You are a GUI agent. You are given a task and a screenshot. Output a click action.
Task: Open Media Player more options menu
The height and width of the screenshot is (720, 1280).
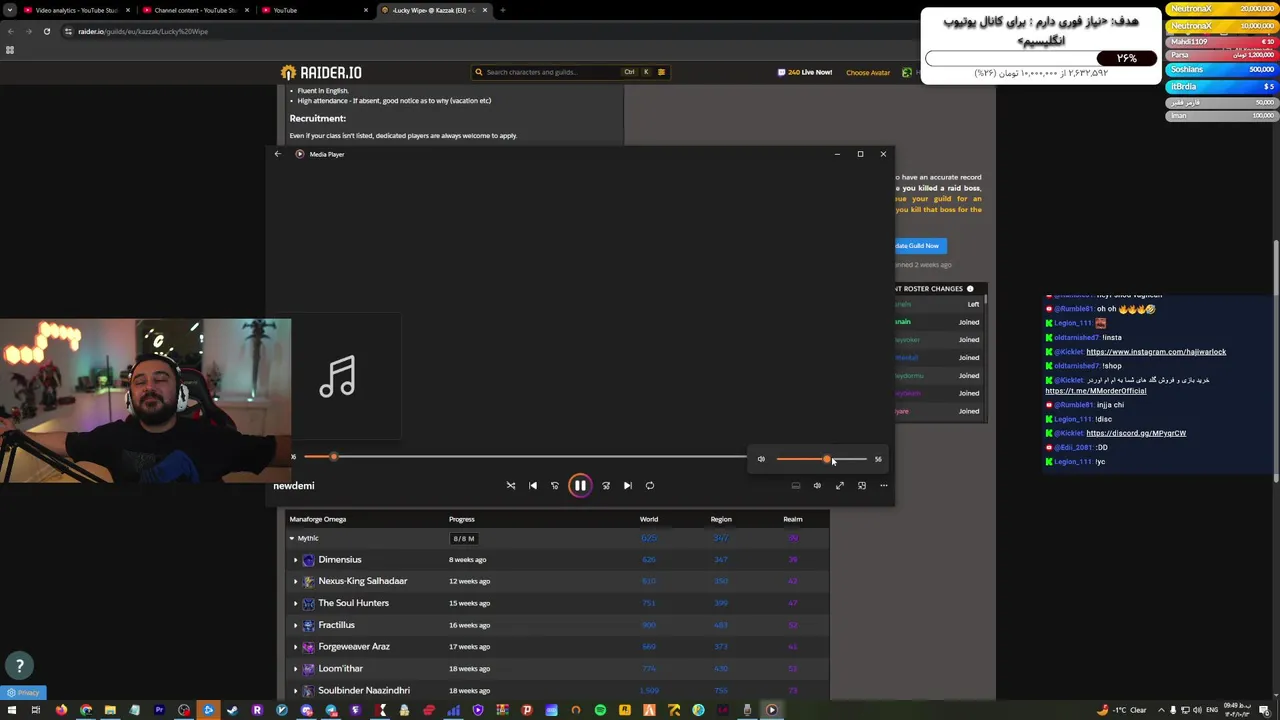tap(884, 485)
